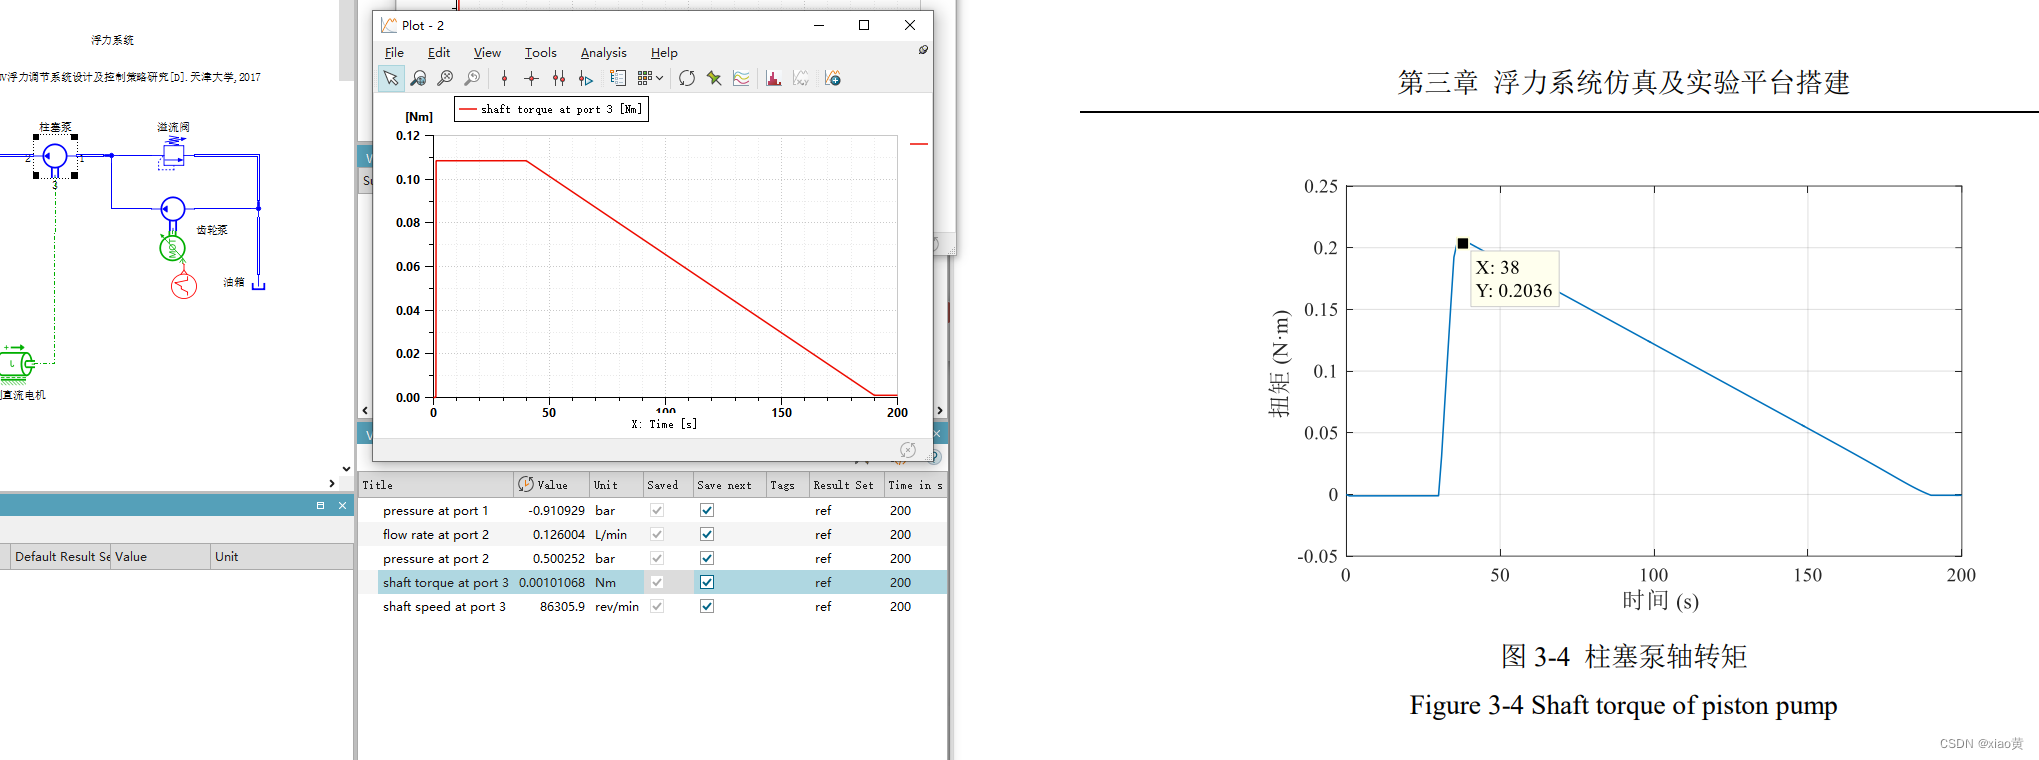The height and width of the screenshot is (760, 2039).
Task: Click the zoom-to-fit magnifier icon
Action: (418, 78)
